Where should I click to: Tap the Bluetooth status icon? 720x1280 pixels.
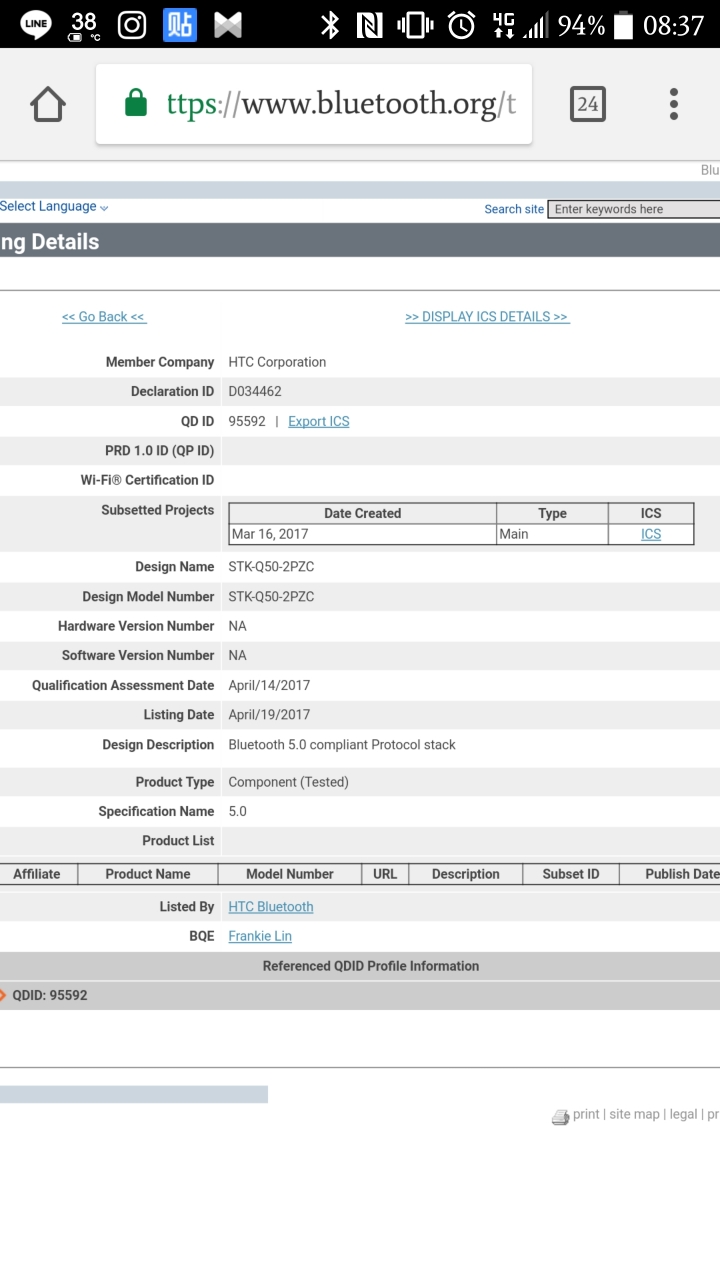[329, 25]
